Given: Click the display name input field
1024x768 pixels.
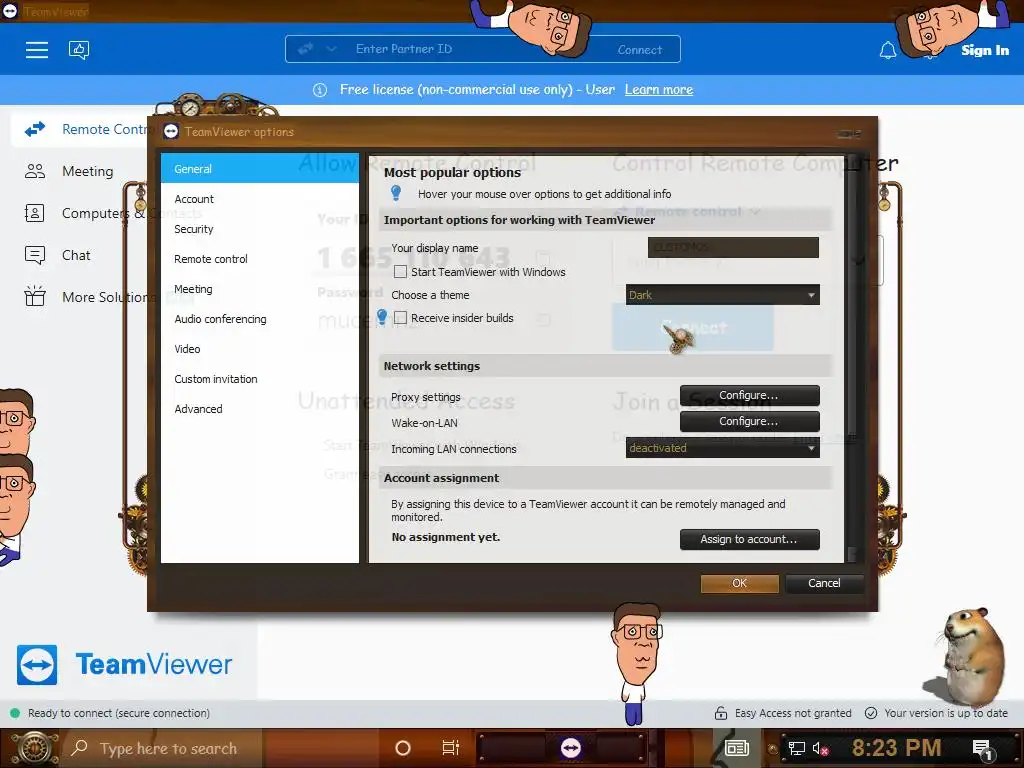Looking at the screenshot, I should (x=733, y=248).
